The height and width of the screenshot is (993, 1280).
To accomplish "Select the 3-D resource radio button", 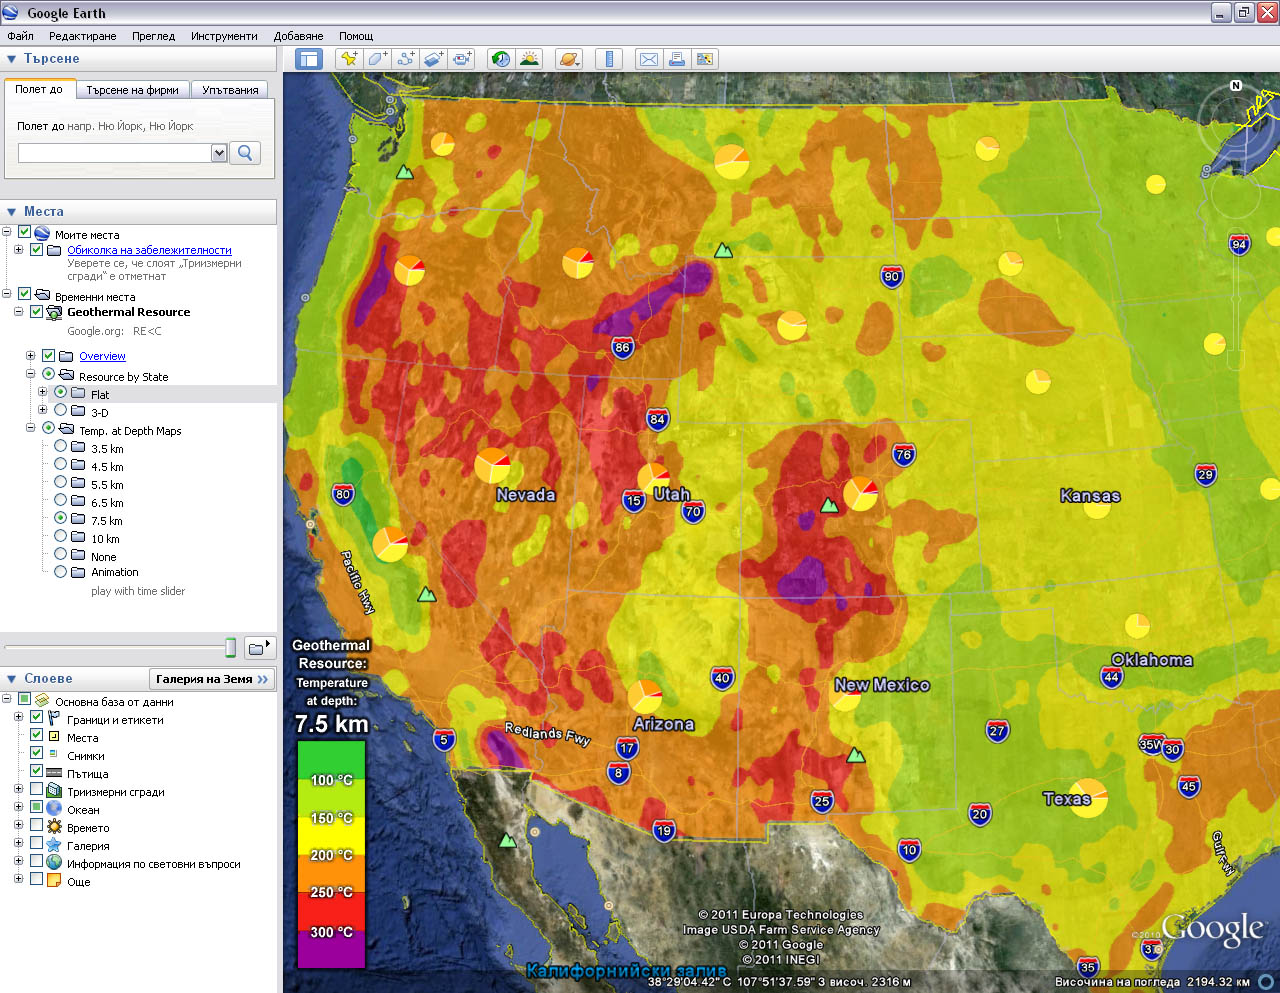I will coord(61,410).
